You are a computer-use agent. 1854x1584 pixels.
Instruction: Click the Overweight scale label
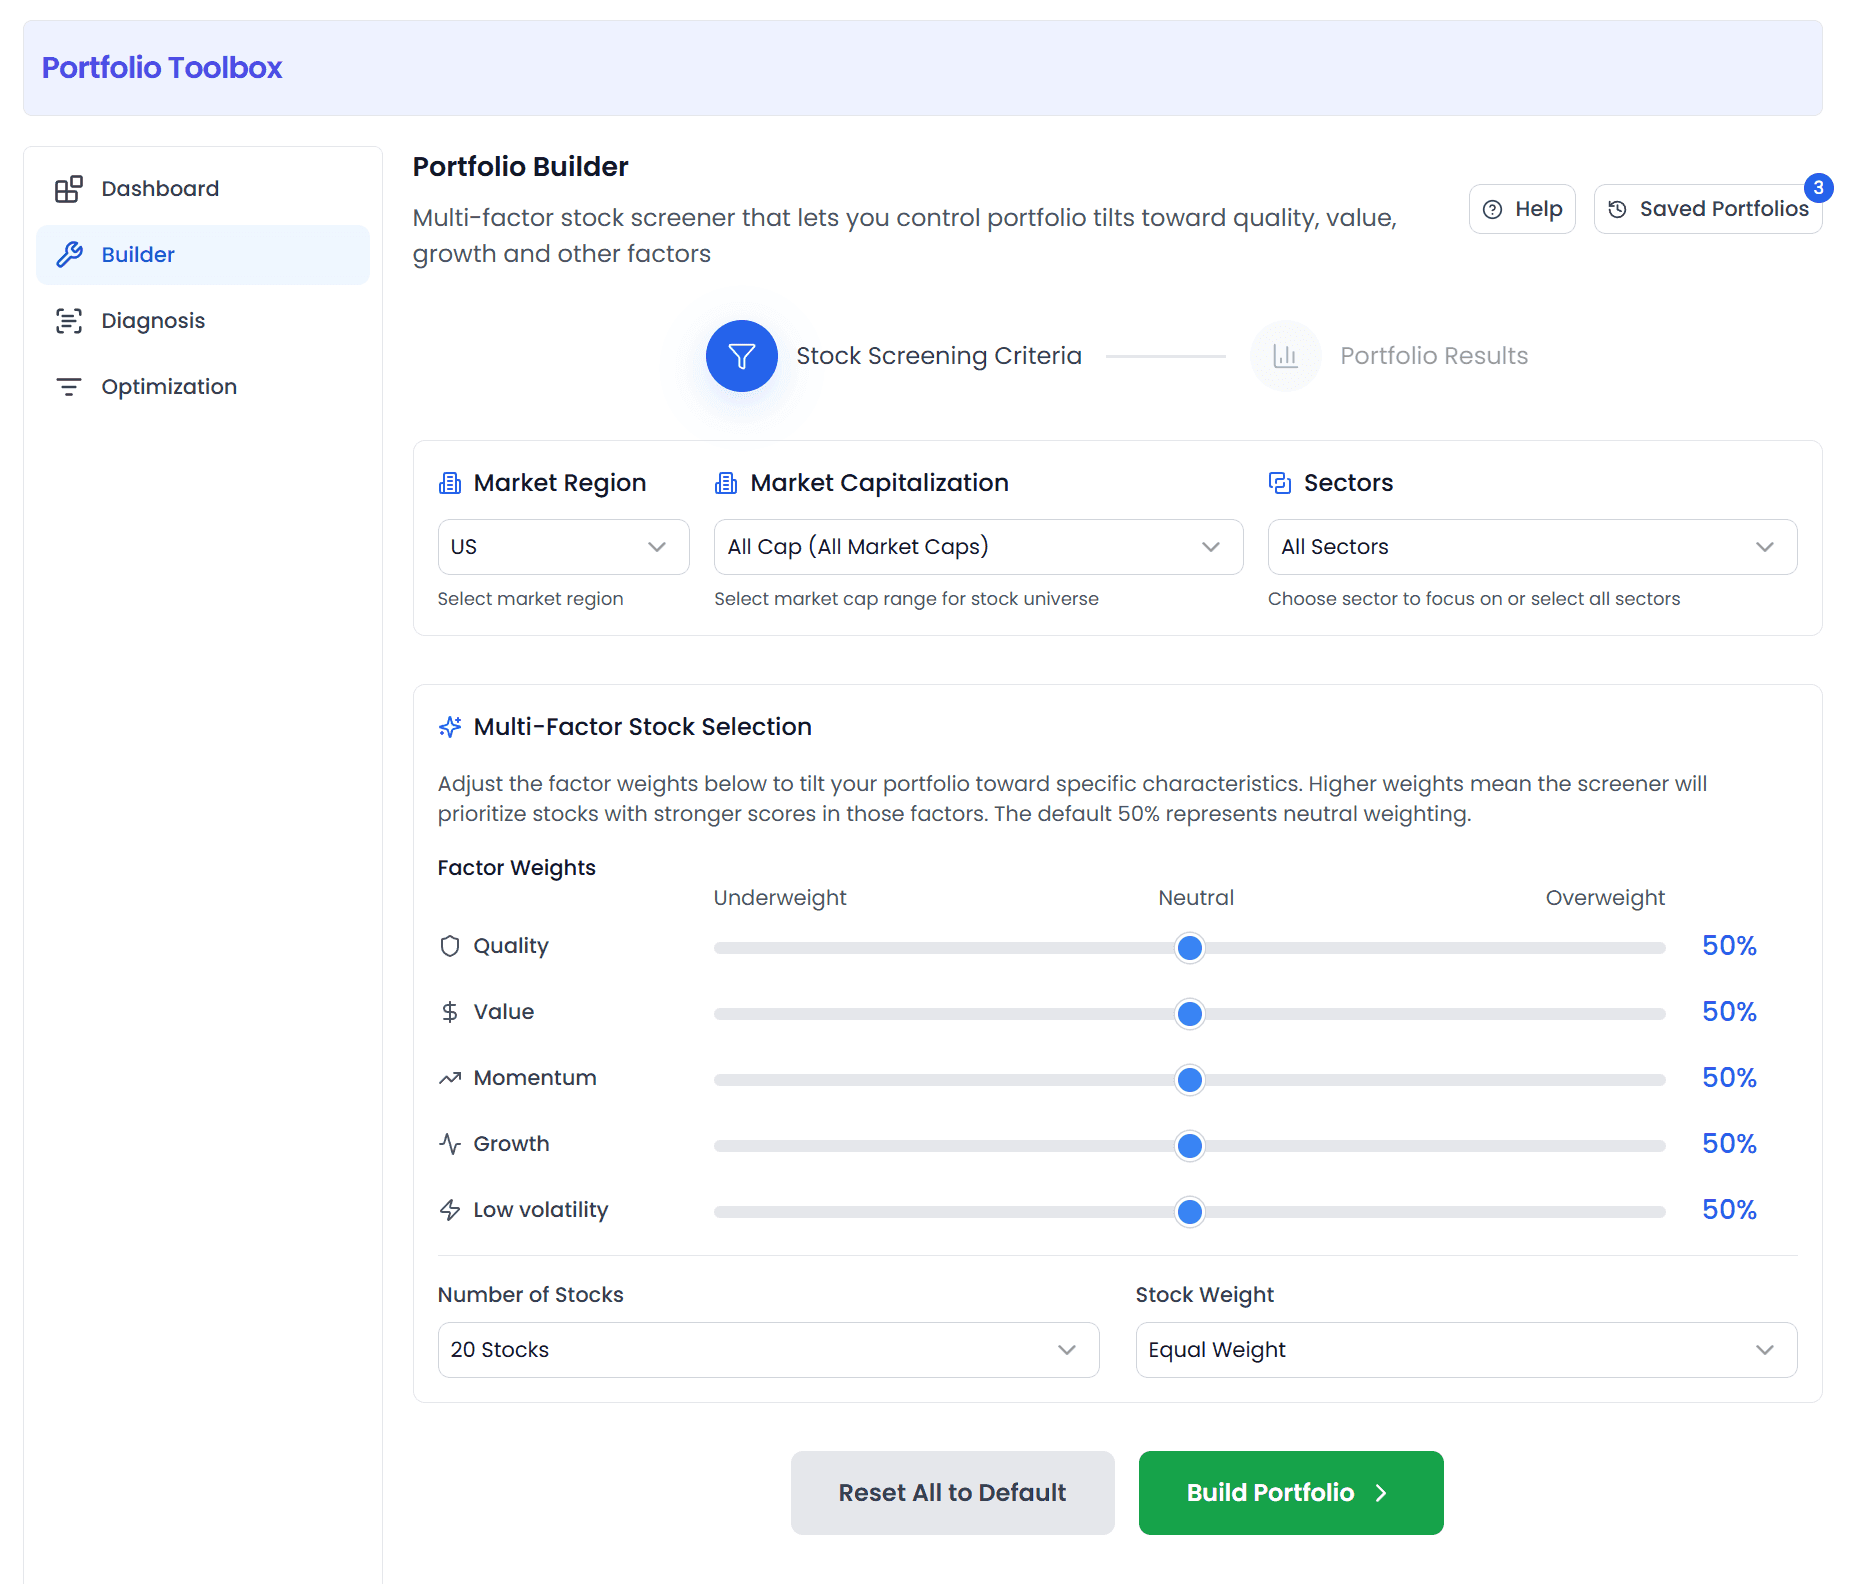click(1605, 898)
